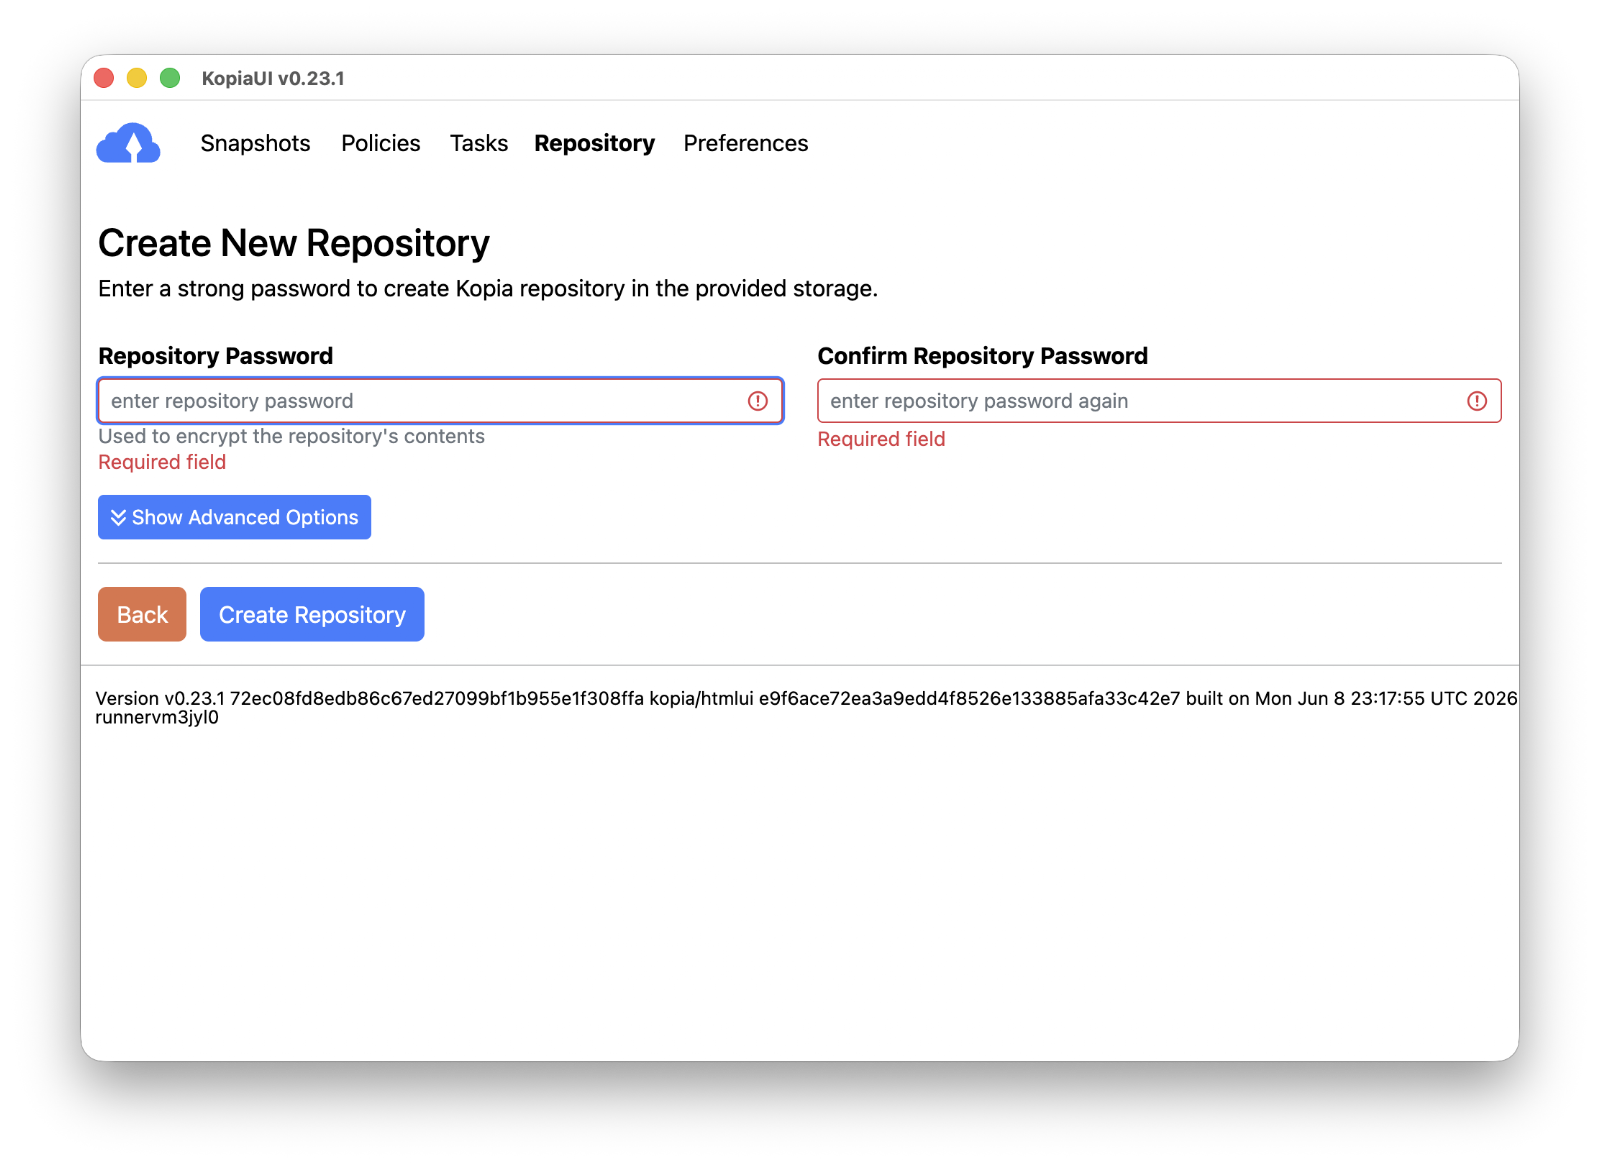Click the version string in the footer
The image size is (1600, 1168).
[x=806, y=707]
